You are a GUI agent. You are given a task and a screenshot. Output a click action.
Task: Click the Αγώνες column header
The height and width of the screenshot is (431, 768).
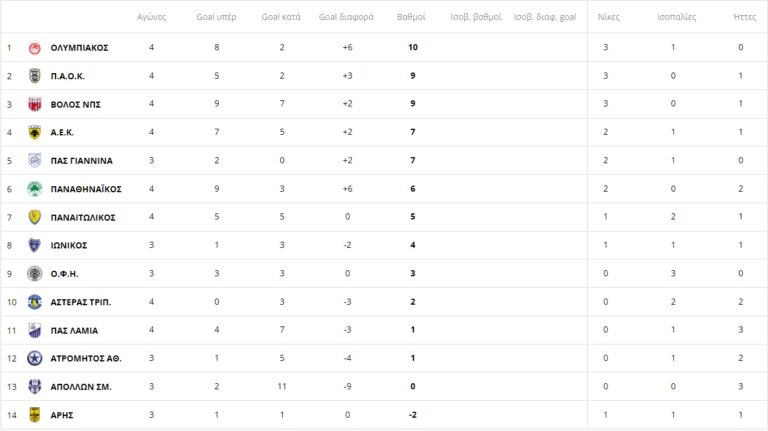click(x=152, y=18)
